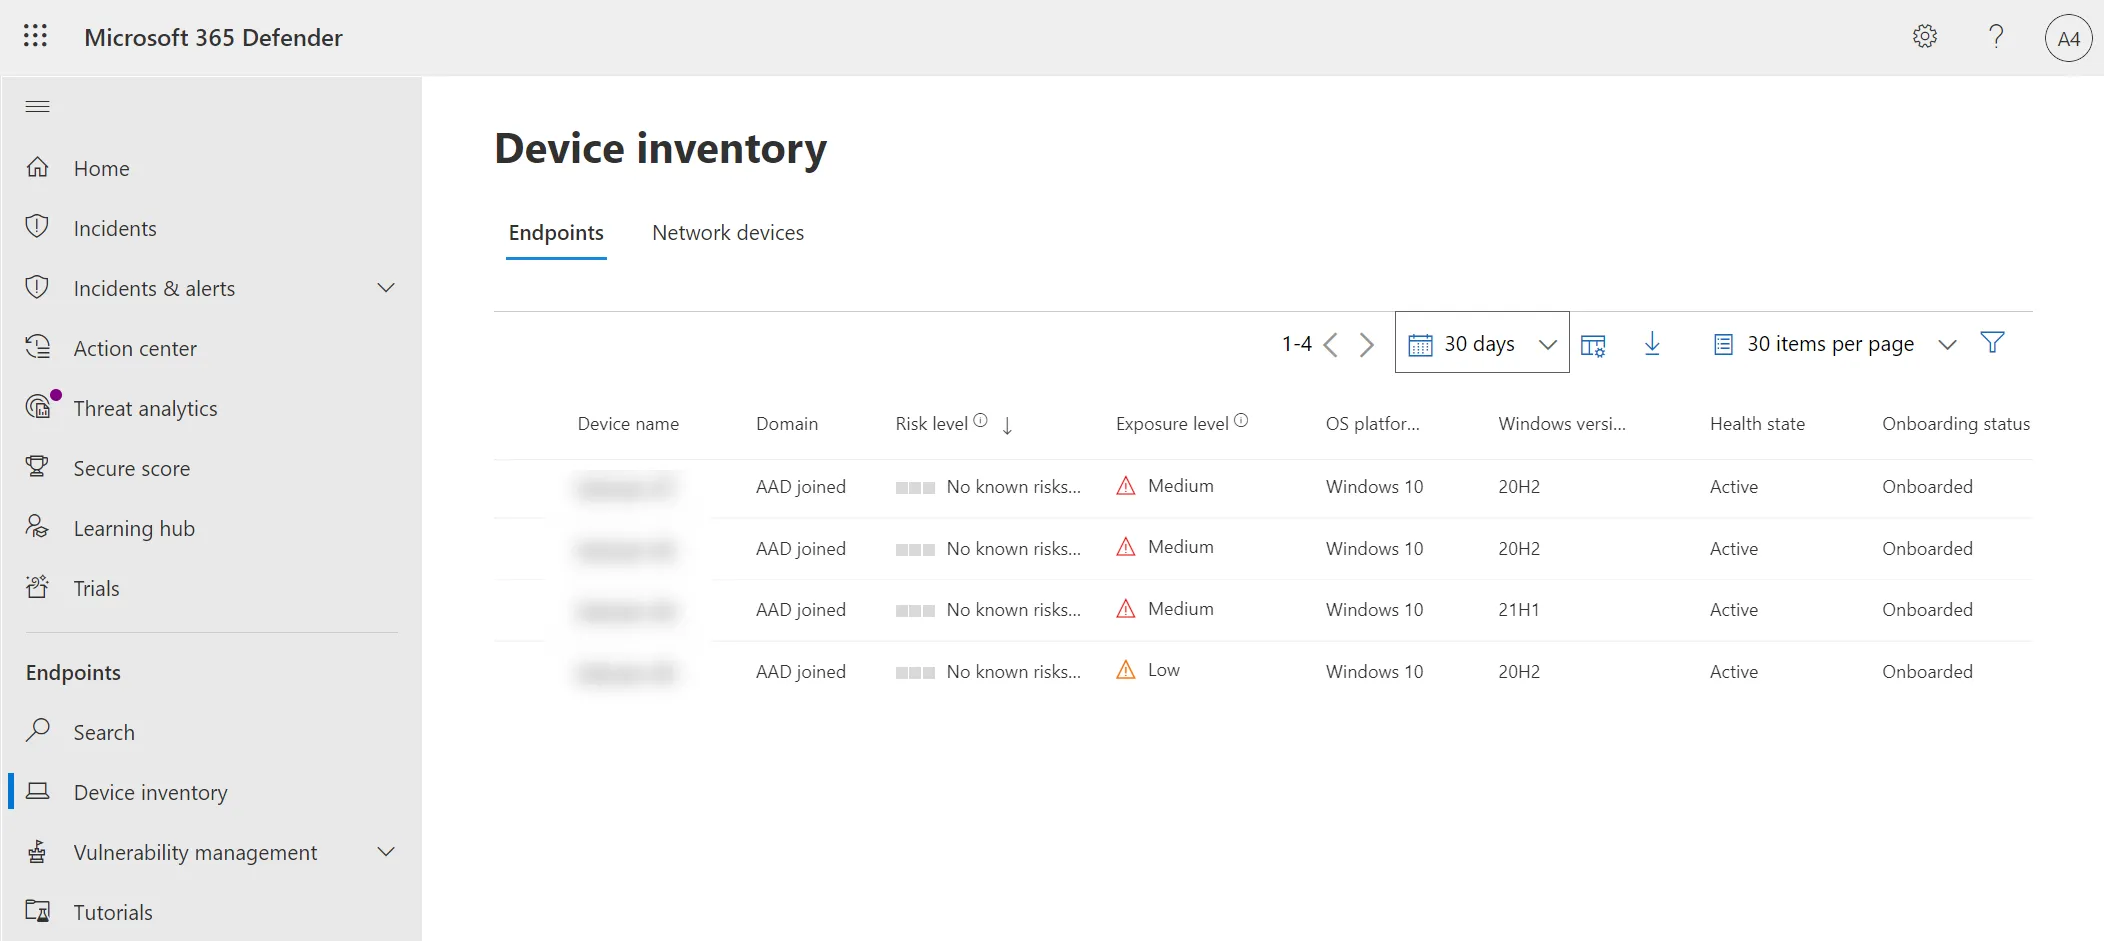Click the Tutorials icon
Image resolution: width=2104 pixels, height=941 pixels.
(x=37, y=911)
